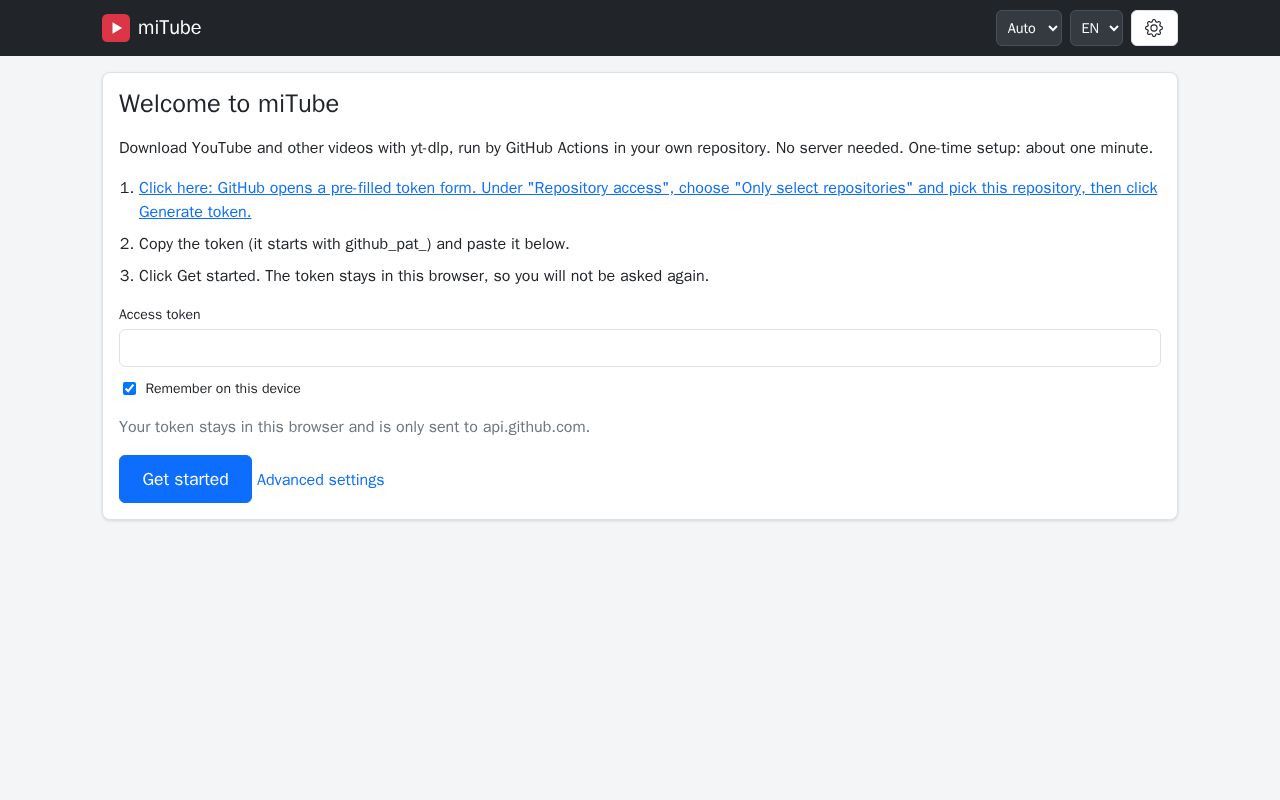Click the token privacy note about api.github.com
1280x800 pixels.
point(354,427)
